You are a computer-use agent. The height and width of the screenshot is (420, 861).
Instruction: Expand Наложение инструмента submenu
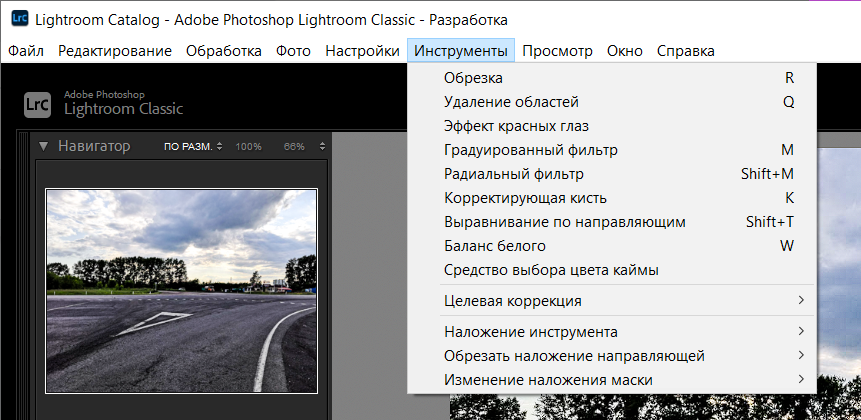(x=530, y=332)
